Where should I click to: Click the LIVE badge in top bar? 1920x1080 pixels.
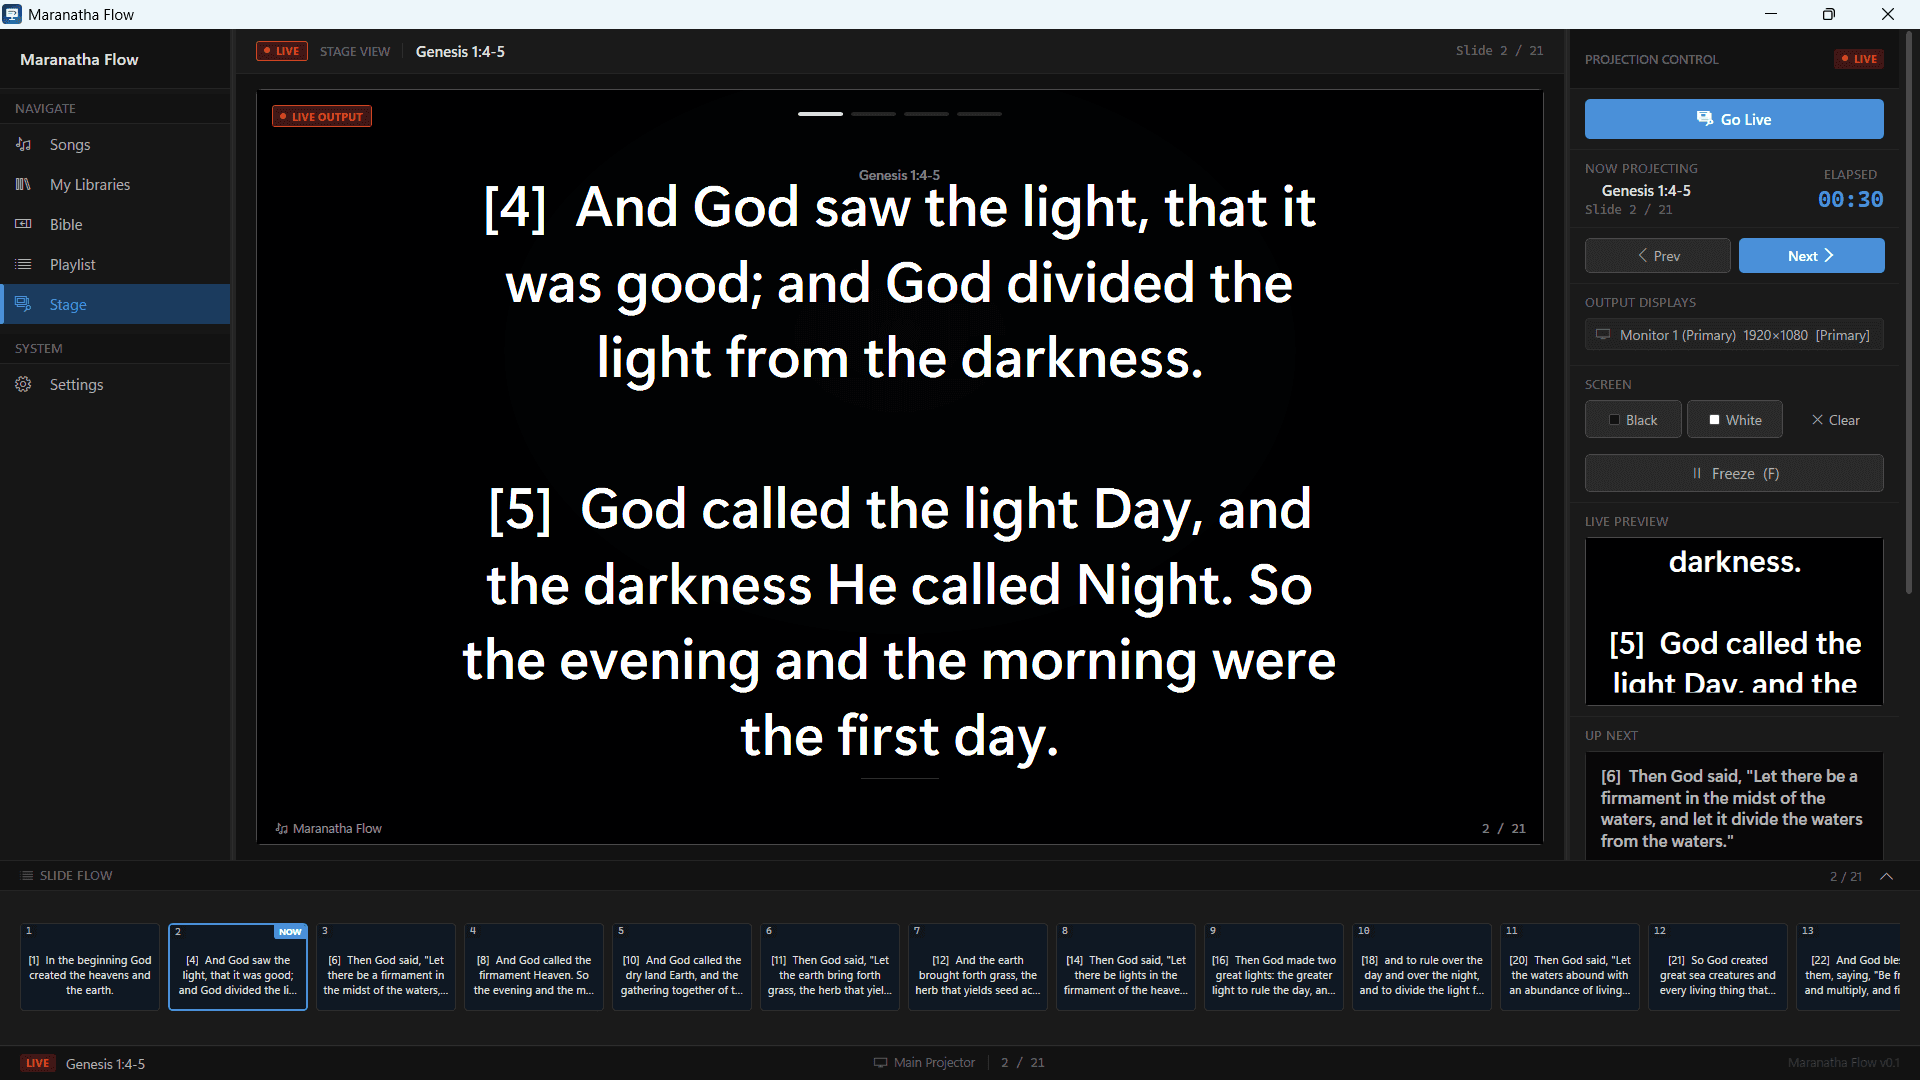pos(282,51)
